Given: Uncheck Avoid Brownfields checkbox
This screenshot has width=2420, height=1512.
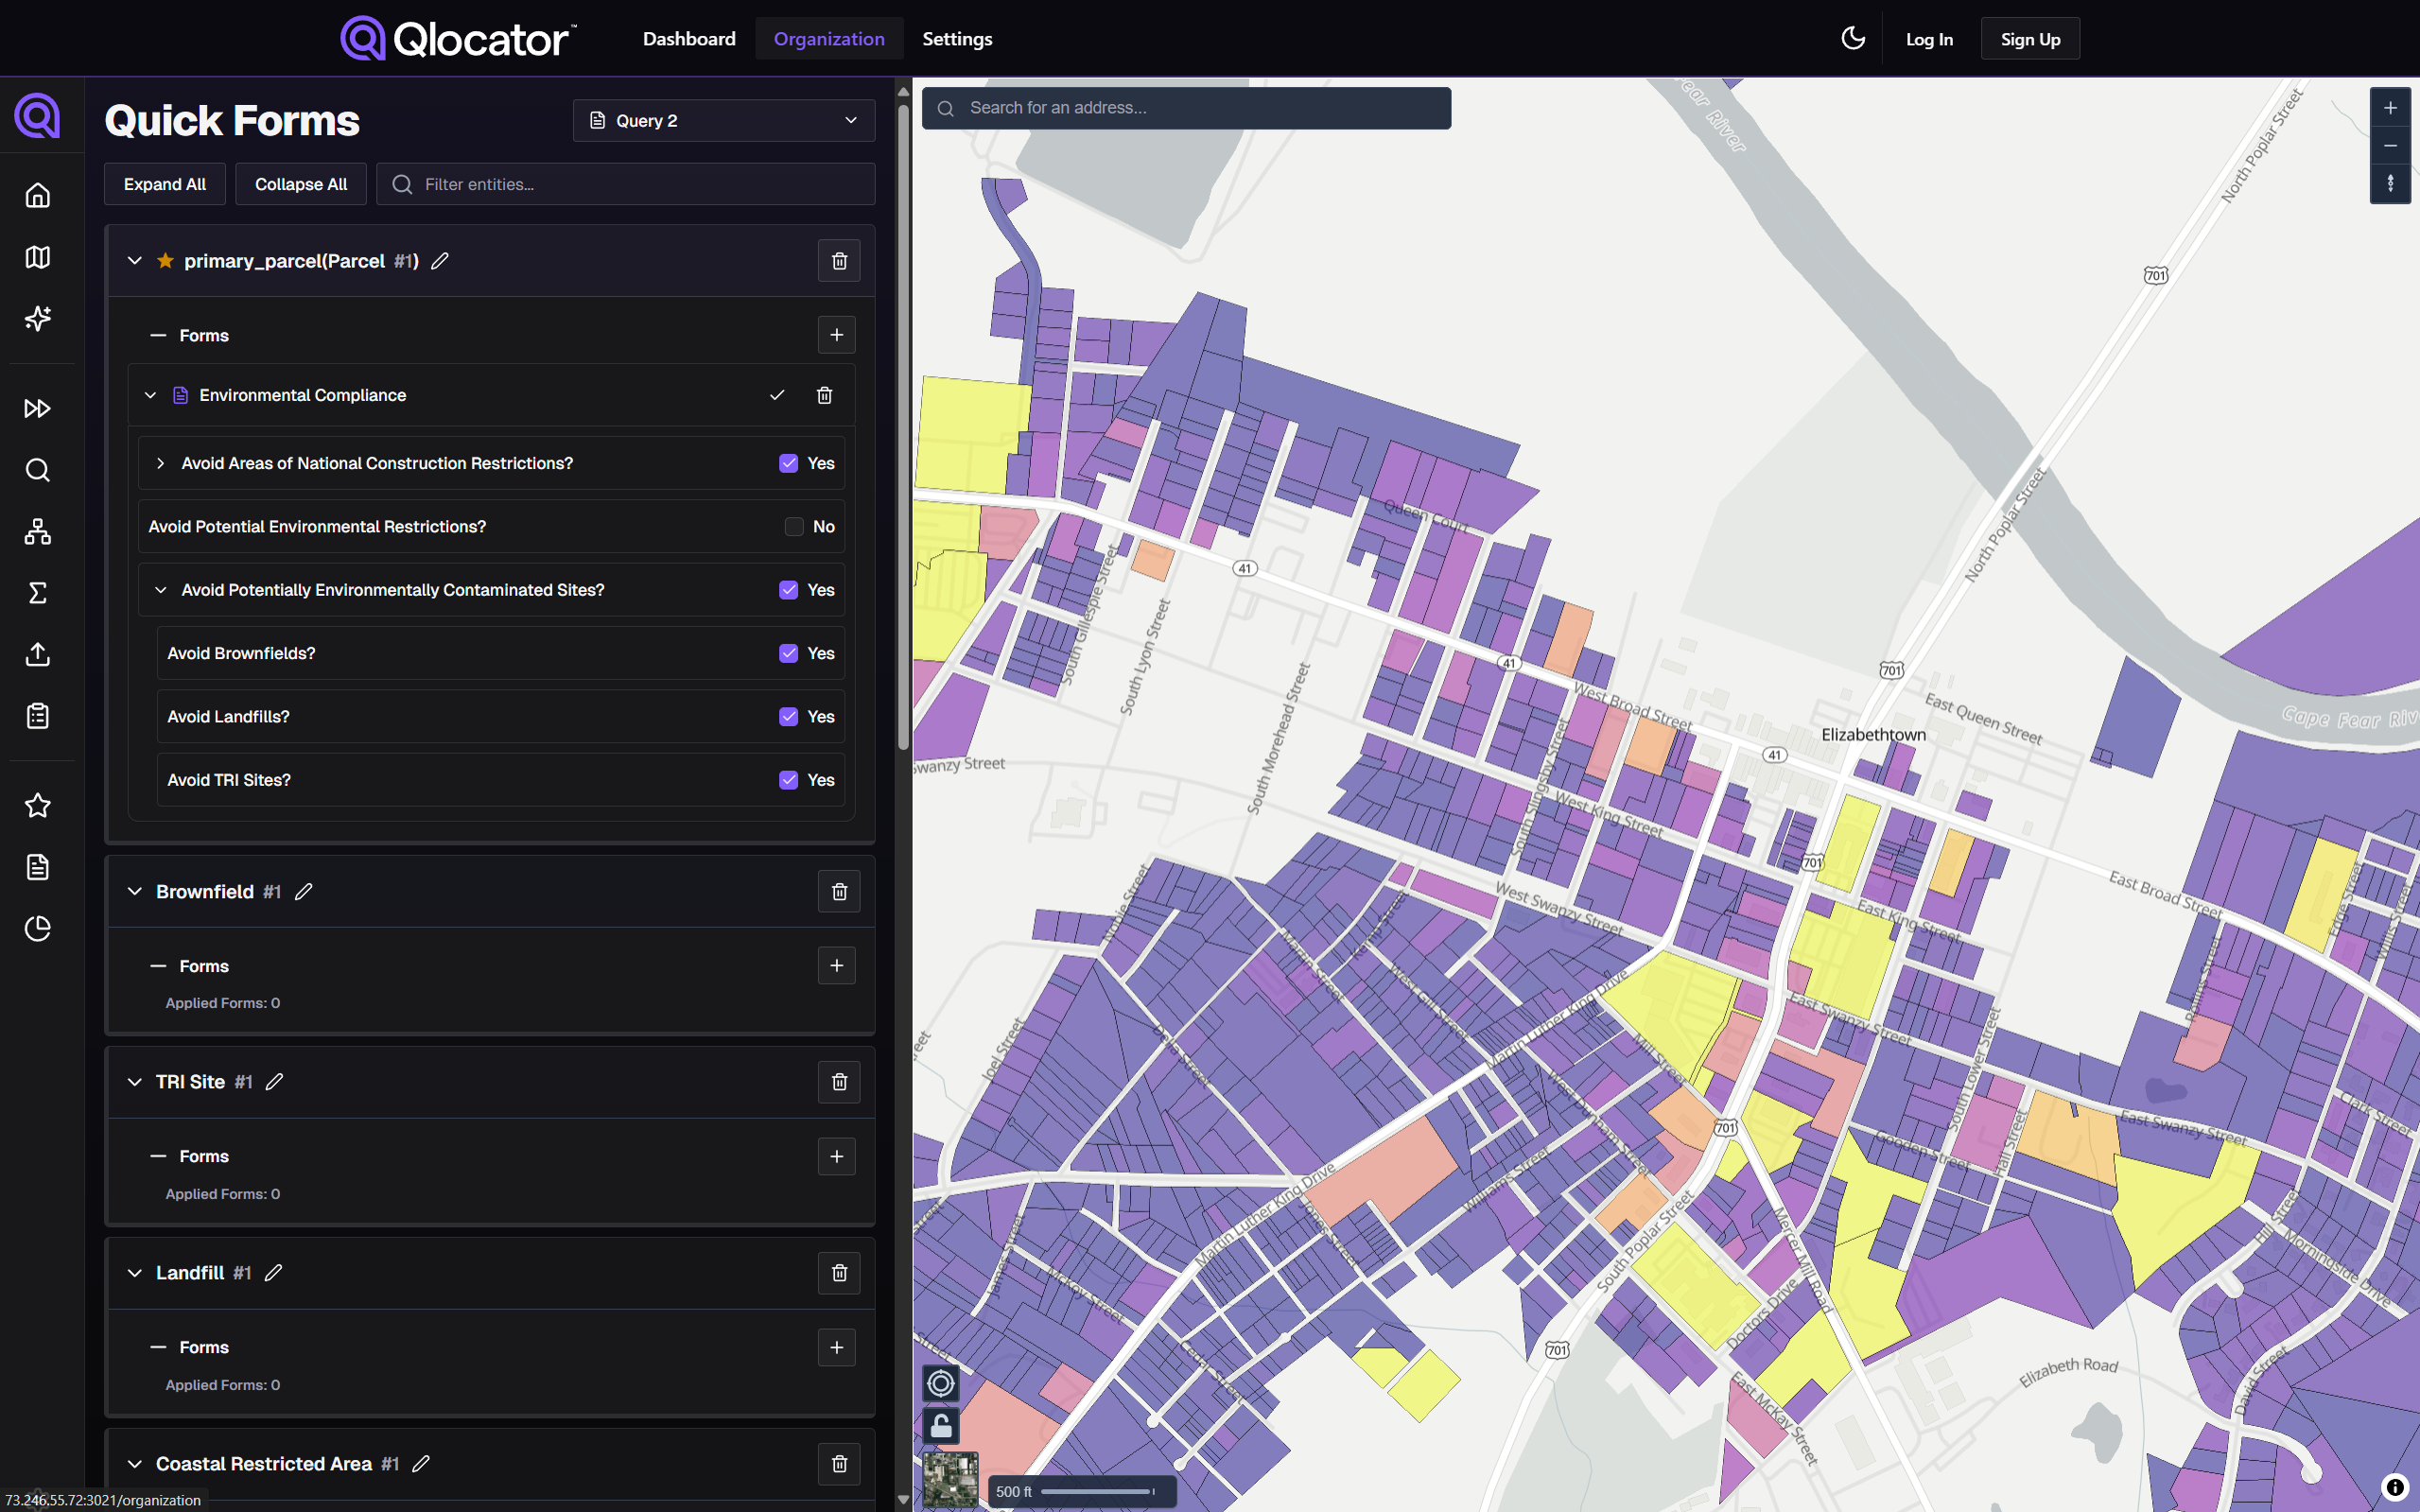Looking at the screenshot, I should (788, 653).
